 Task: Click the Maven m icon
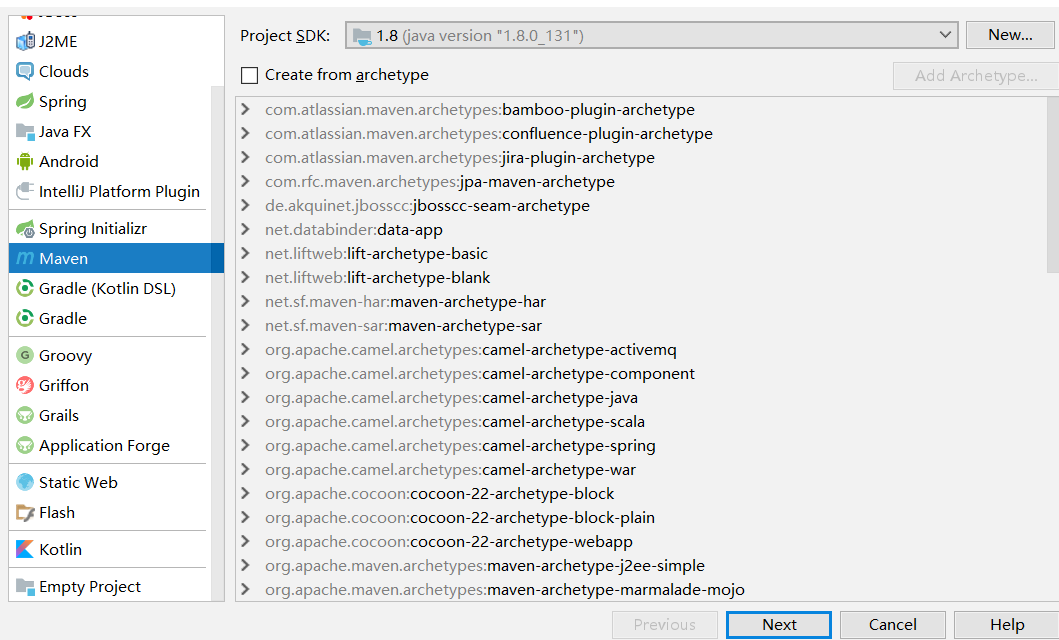(25, 259)
